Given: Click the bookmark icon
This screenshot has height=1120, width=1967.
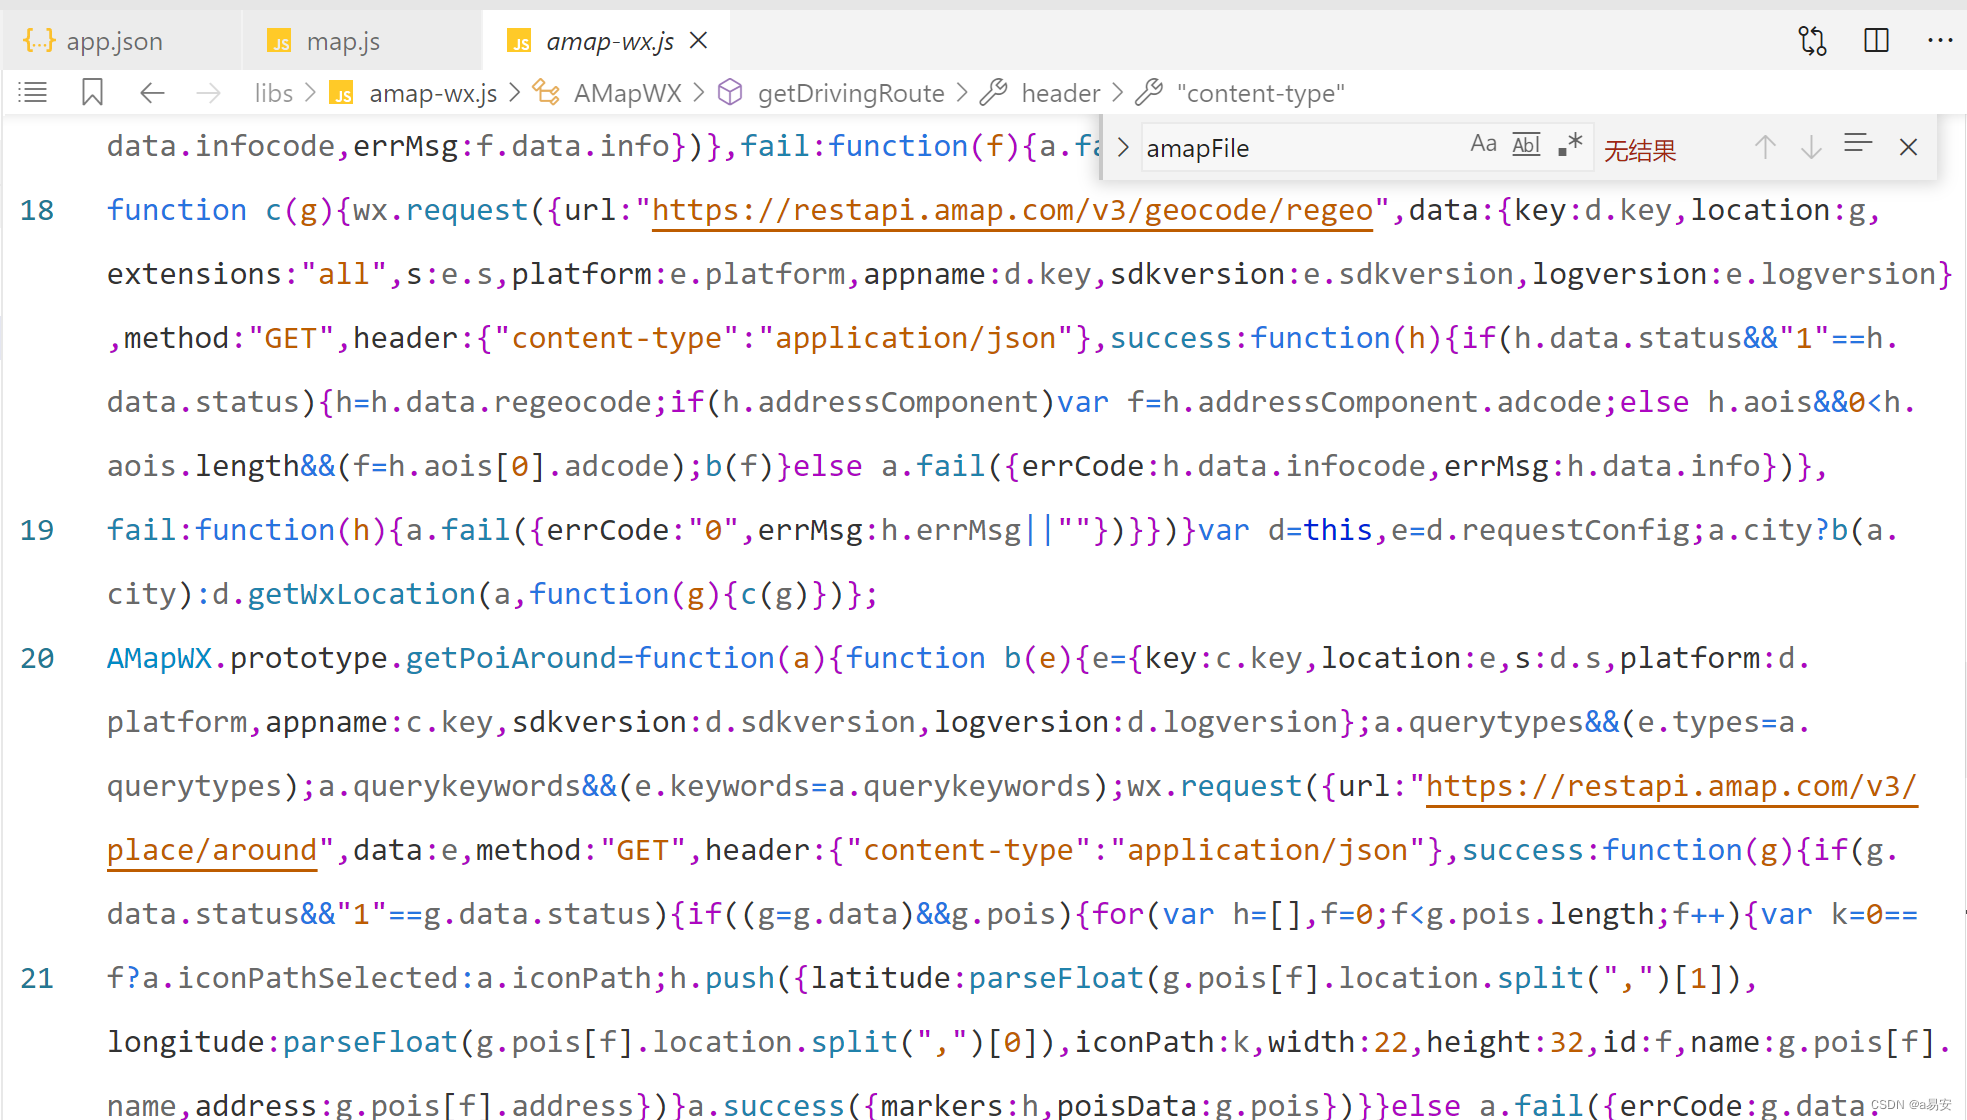Looking at the screenshot, I should click(x=92, y=93).
